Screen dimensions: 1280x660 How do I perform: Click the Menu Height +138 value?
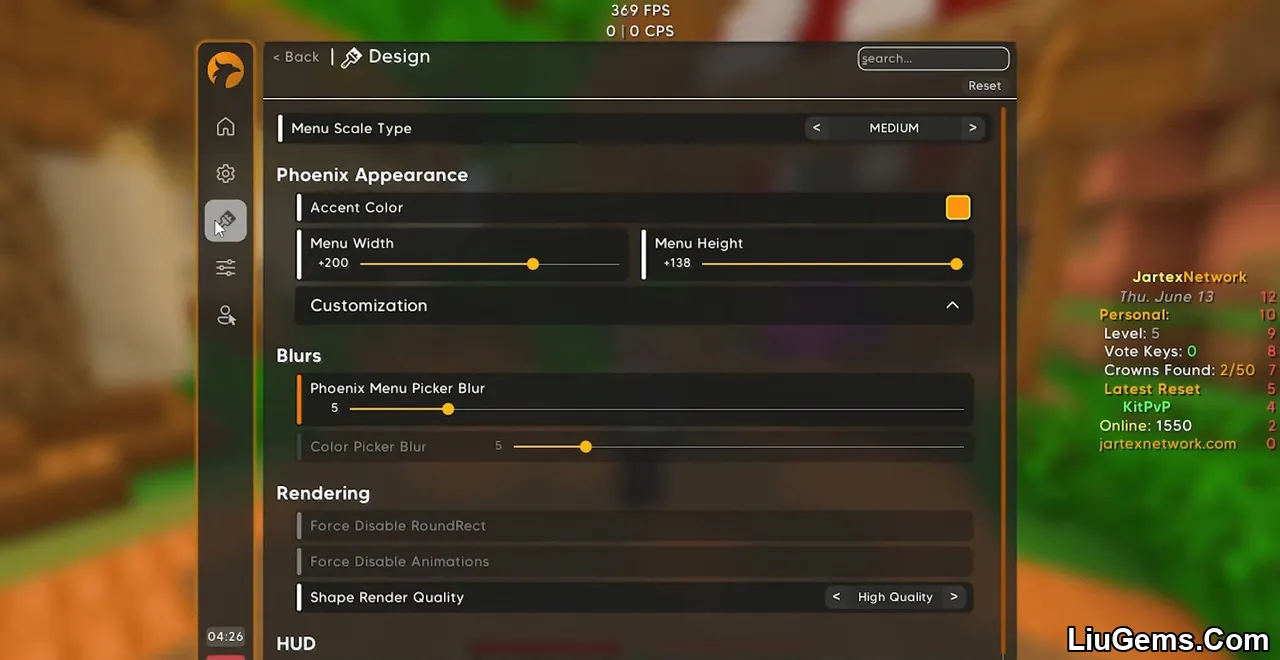(677, 263)
